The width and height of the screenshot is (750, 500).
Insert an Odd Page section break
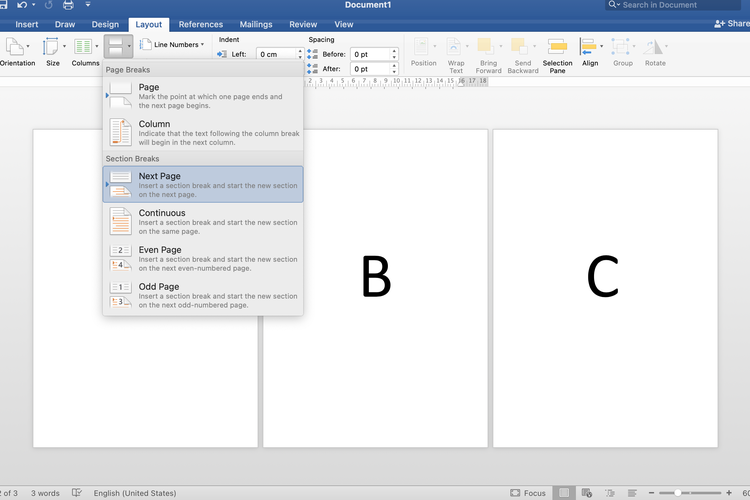(x=203, y=295)
